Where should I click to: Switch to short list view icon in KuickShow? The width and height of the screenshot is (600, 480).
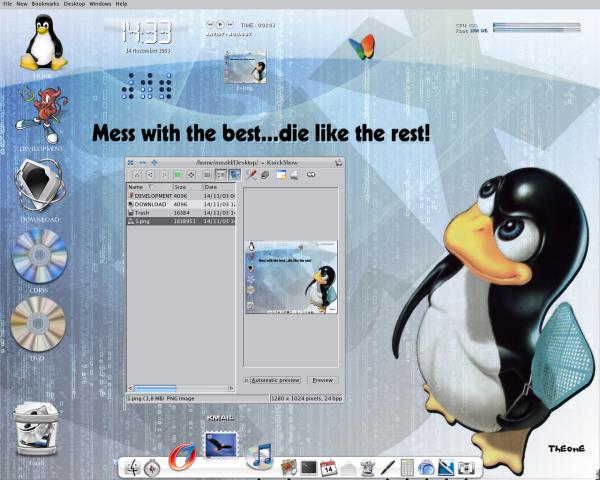207,175
